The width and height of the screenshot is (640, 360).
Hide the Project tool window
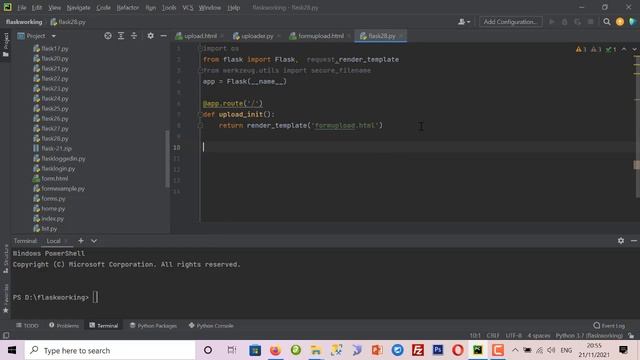pyautogui.click(x=163, y=36)
